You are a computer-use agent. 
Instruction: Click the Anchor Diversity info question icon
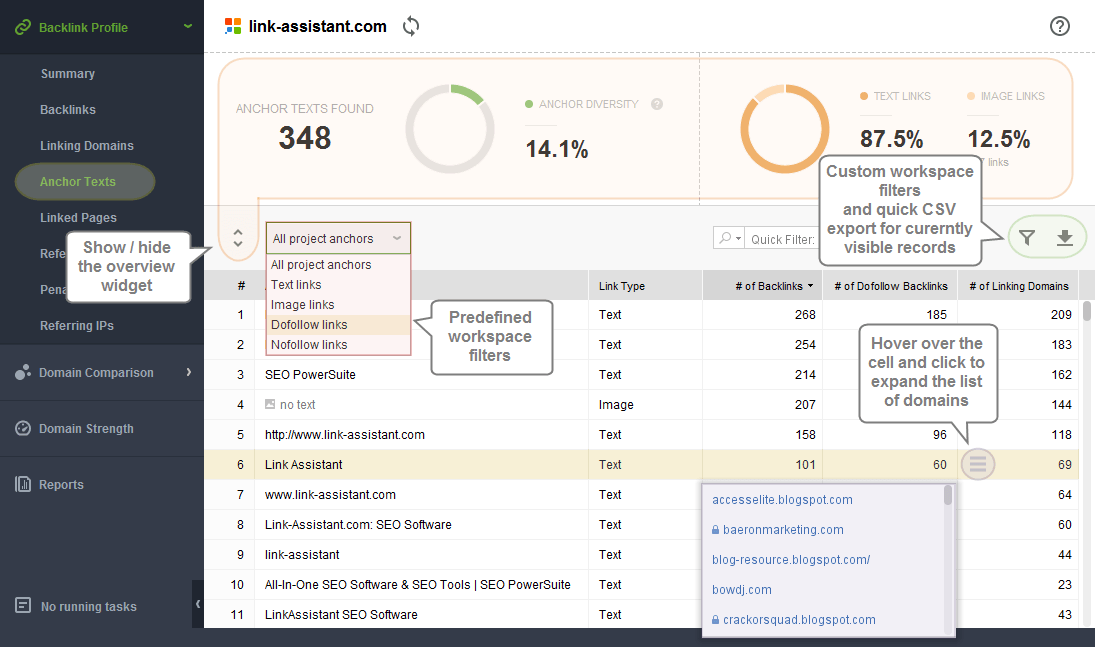656,104
